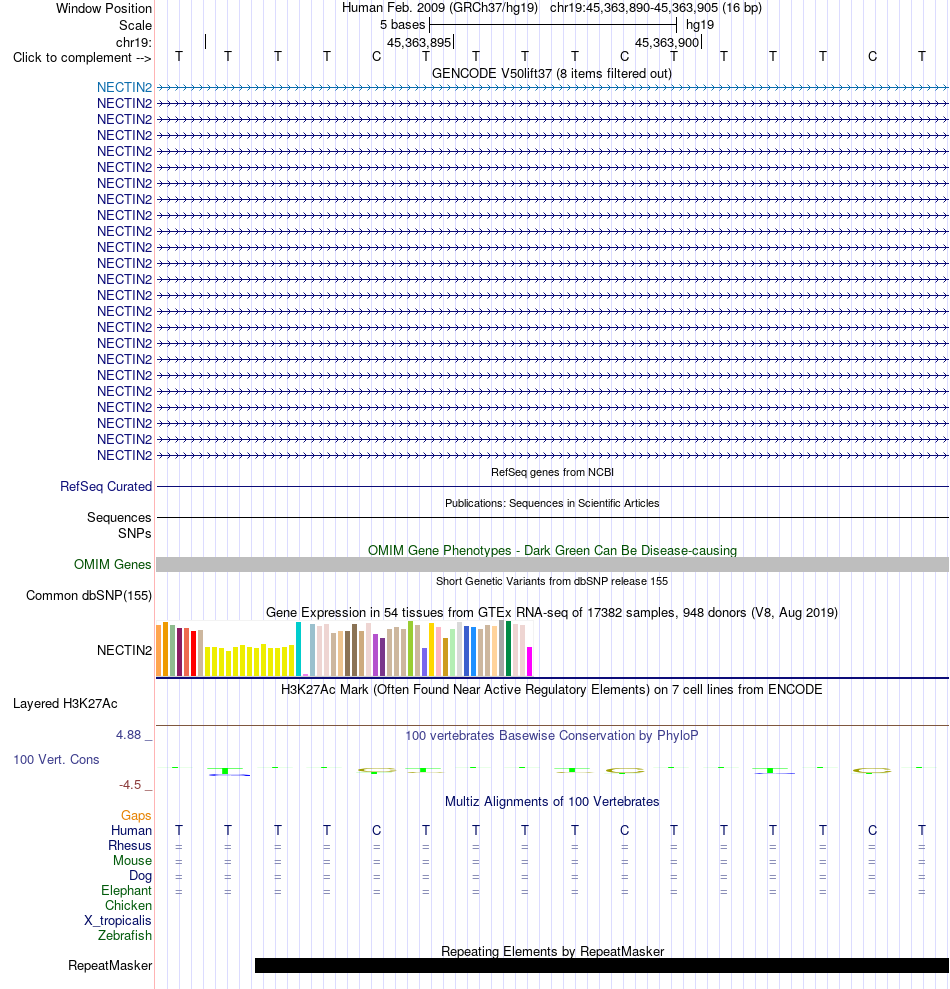
Task: Click the '-4.5' conservation lower limit
Action: pos(130,785)
